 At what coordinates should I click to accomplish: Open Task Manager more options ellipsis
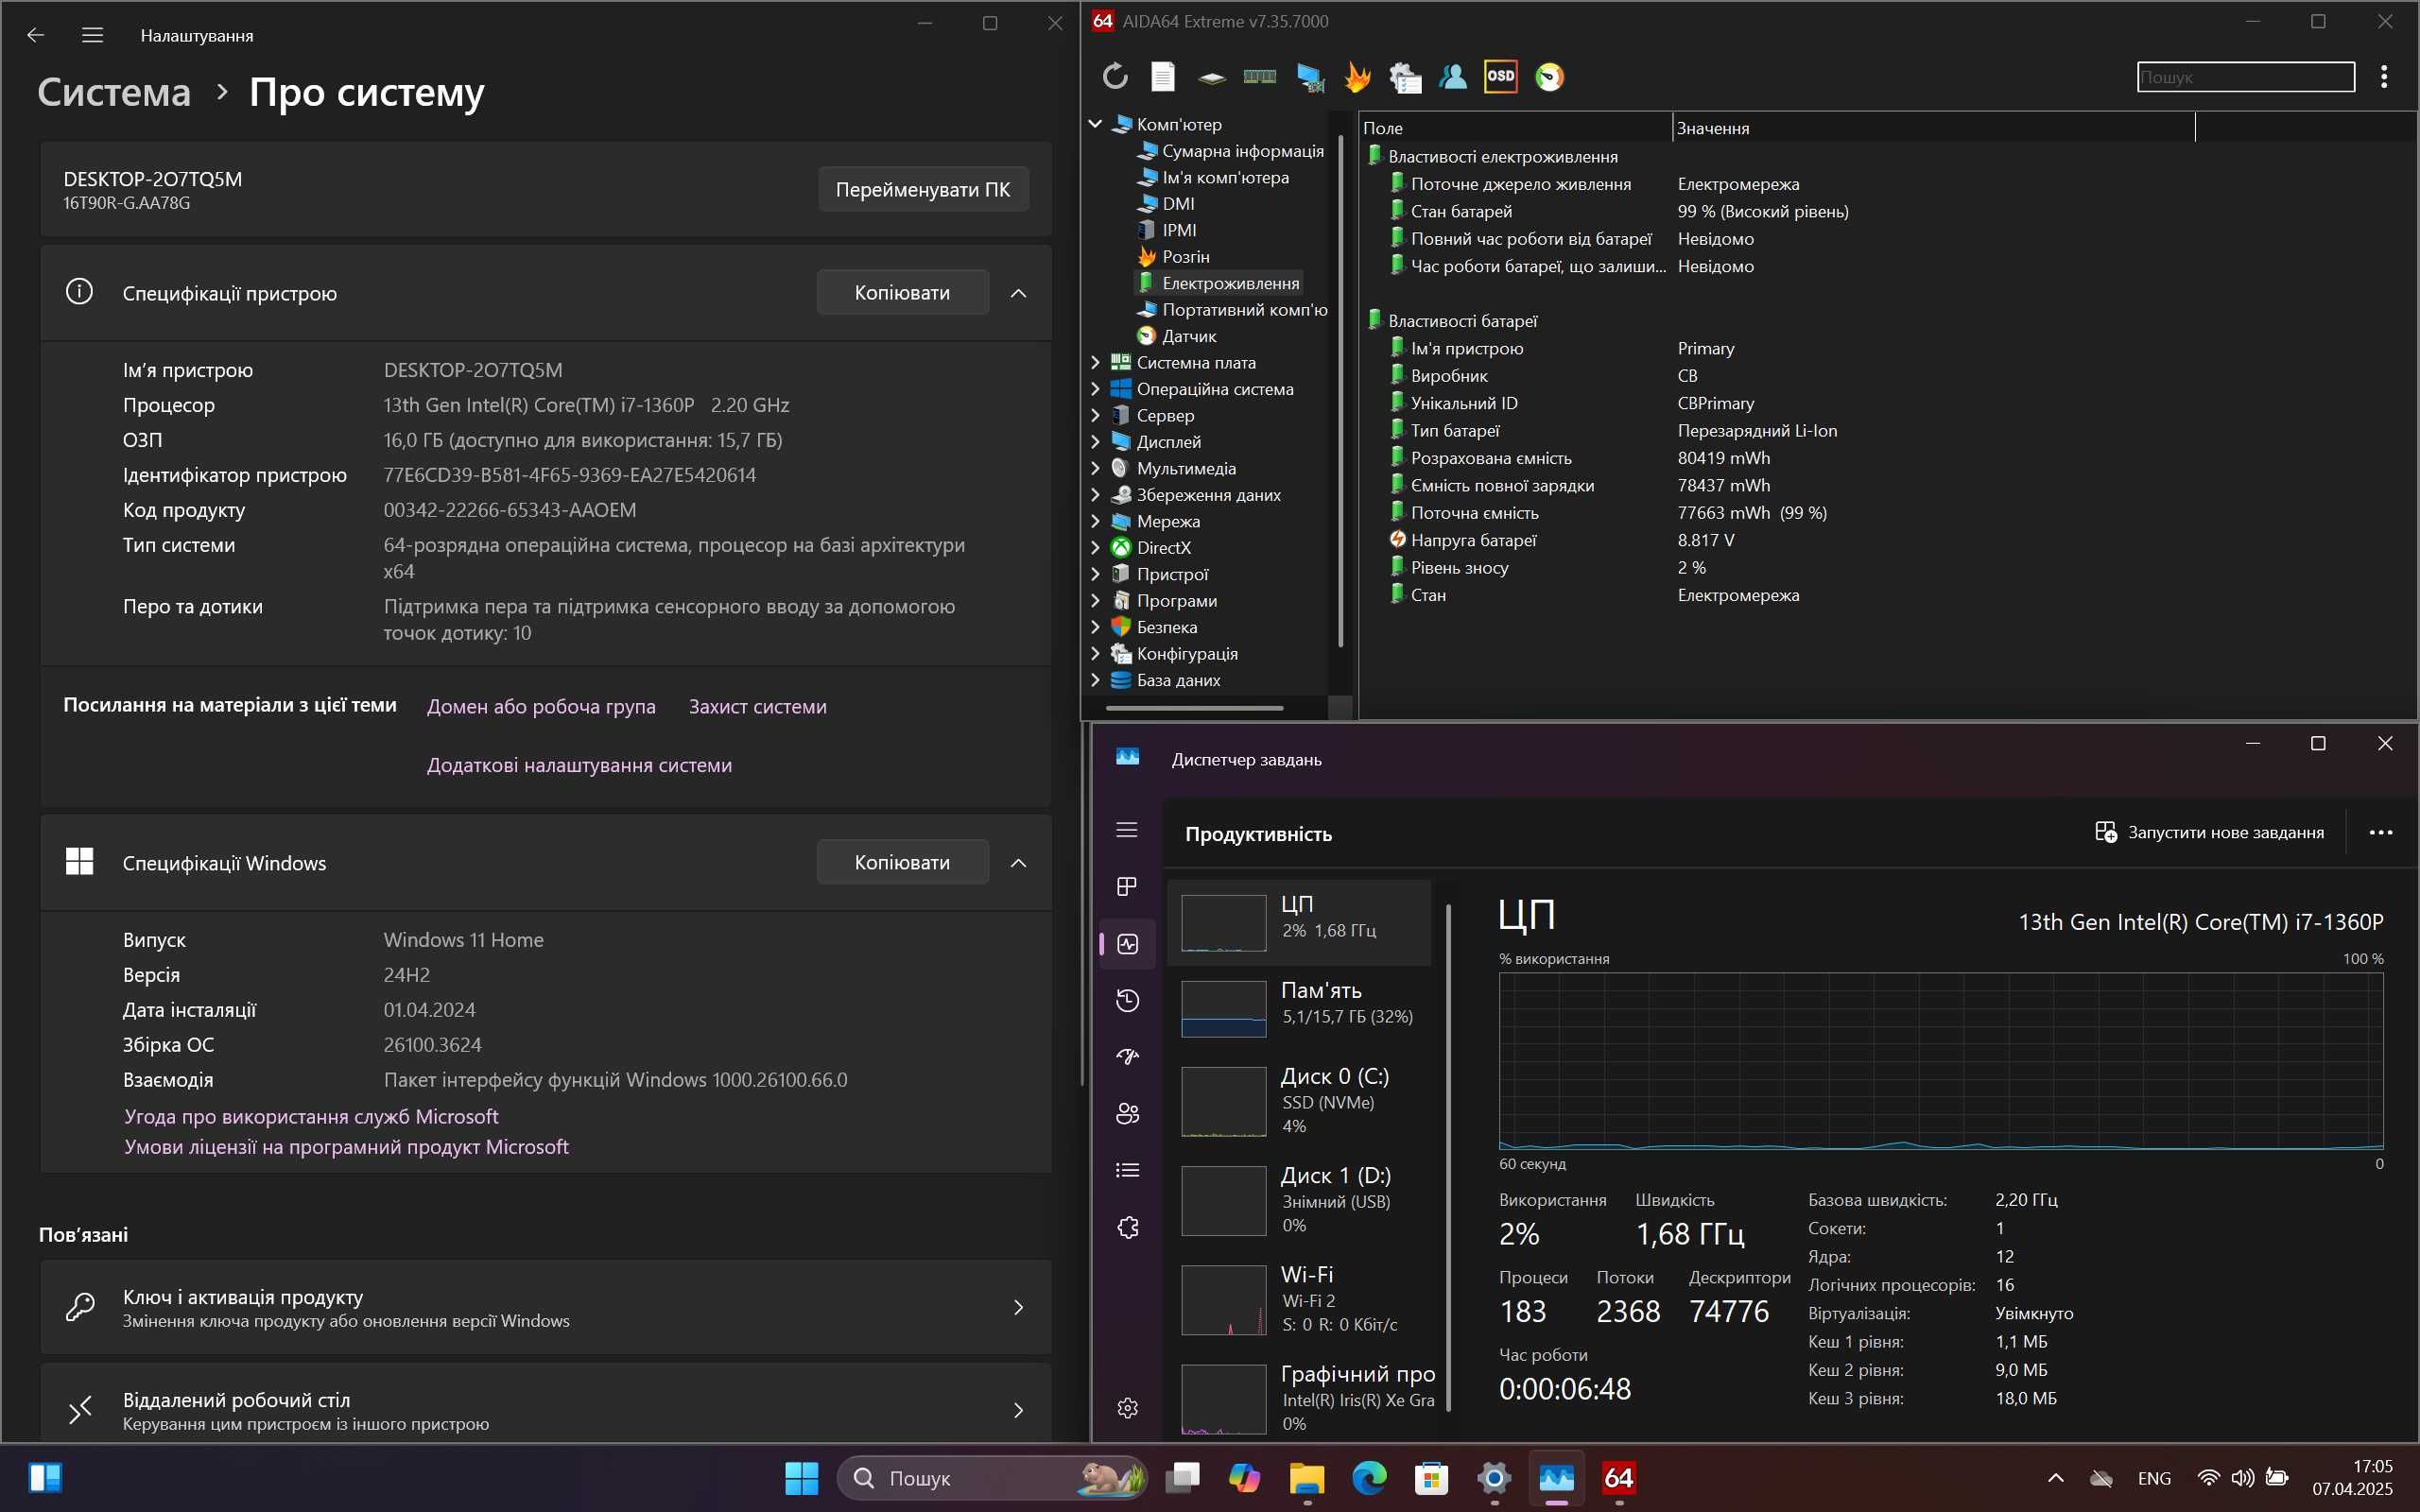tap(2381, 832)
